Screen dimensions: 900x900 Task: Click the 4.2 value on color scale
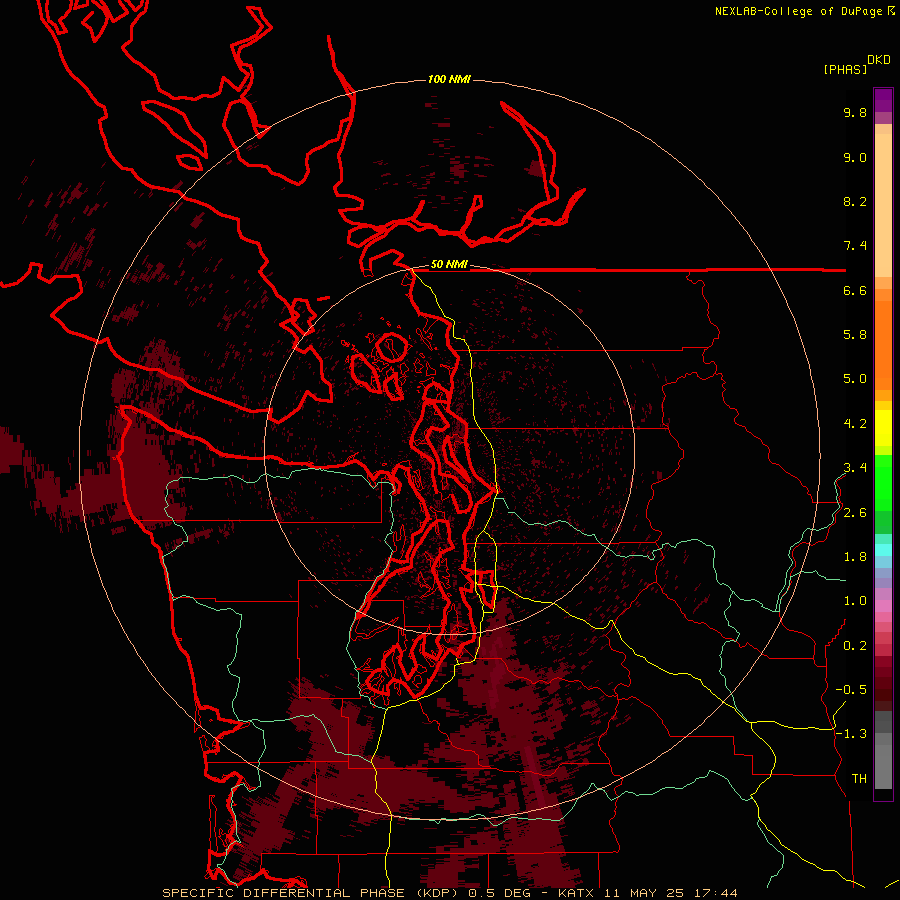click(x=855, y=424)
